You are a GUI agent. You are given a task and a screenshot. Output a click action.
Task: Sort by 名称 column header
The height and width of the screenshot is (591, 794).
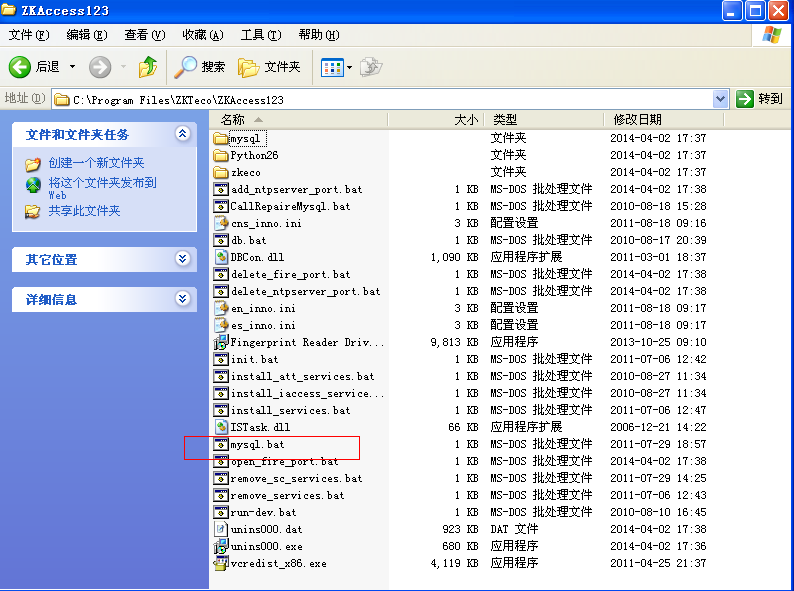(x=299, y=120)
